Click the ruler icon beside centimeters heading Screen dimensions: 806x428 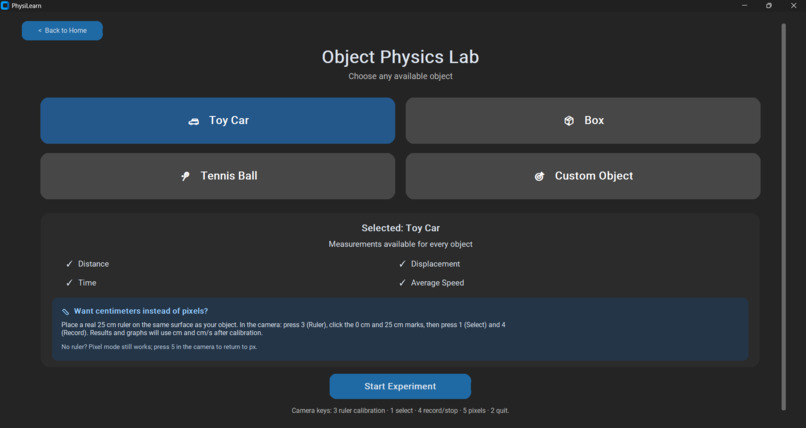point(65,311)
